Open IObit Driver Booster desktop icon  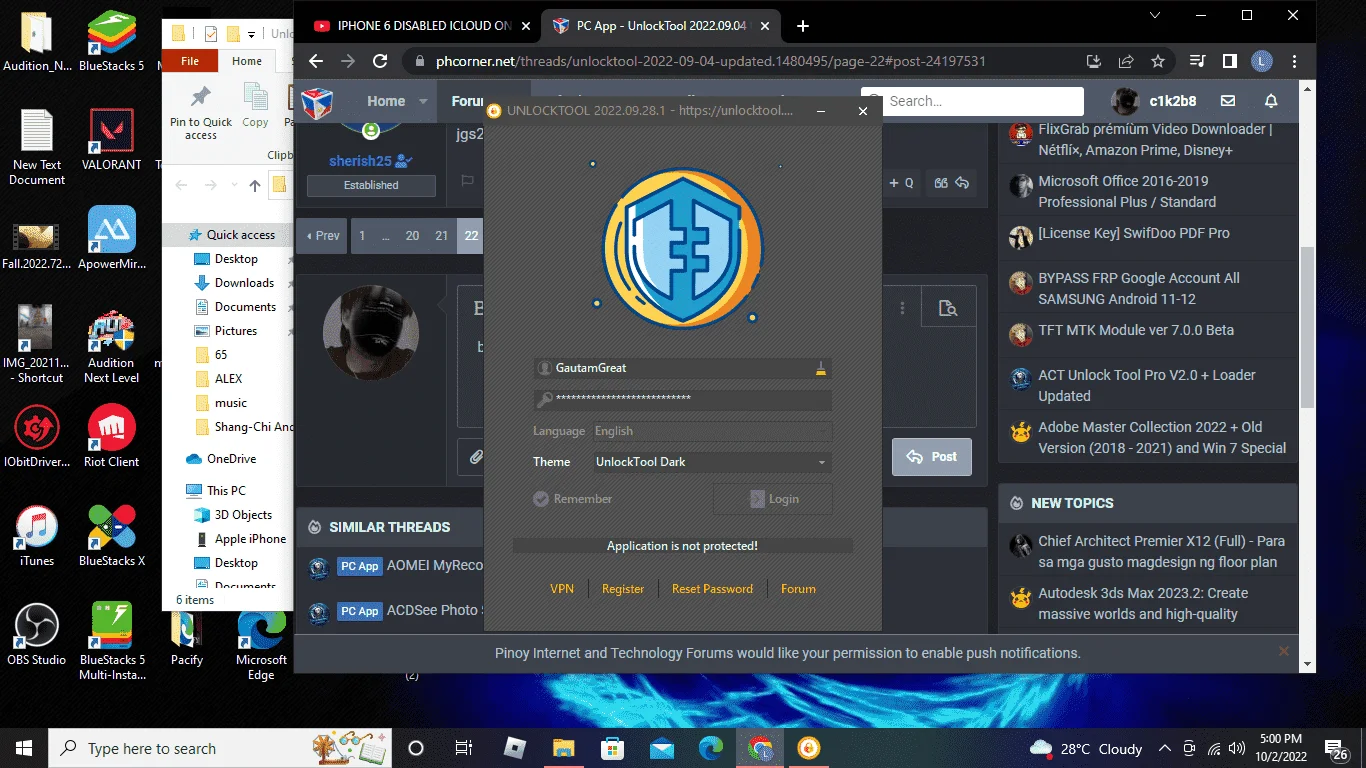(37, 436)
